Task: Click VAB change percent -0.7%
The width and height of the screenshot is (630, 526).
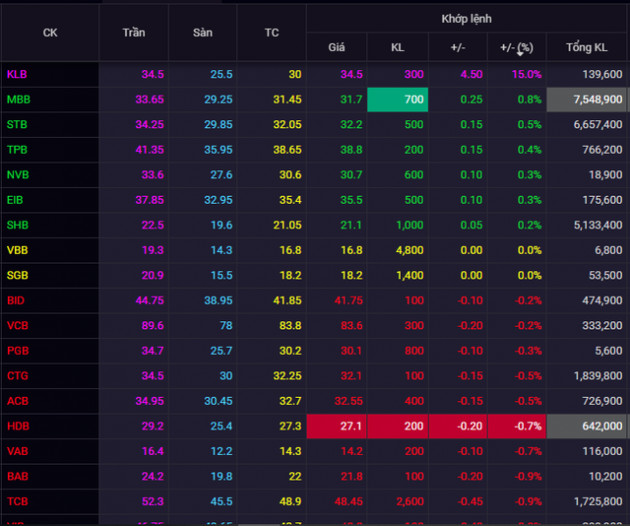Action: (x=528, y=451)
